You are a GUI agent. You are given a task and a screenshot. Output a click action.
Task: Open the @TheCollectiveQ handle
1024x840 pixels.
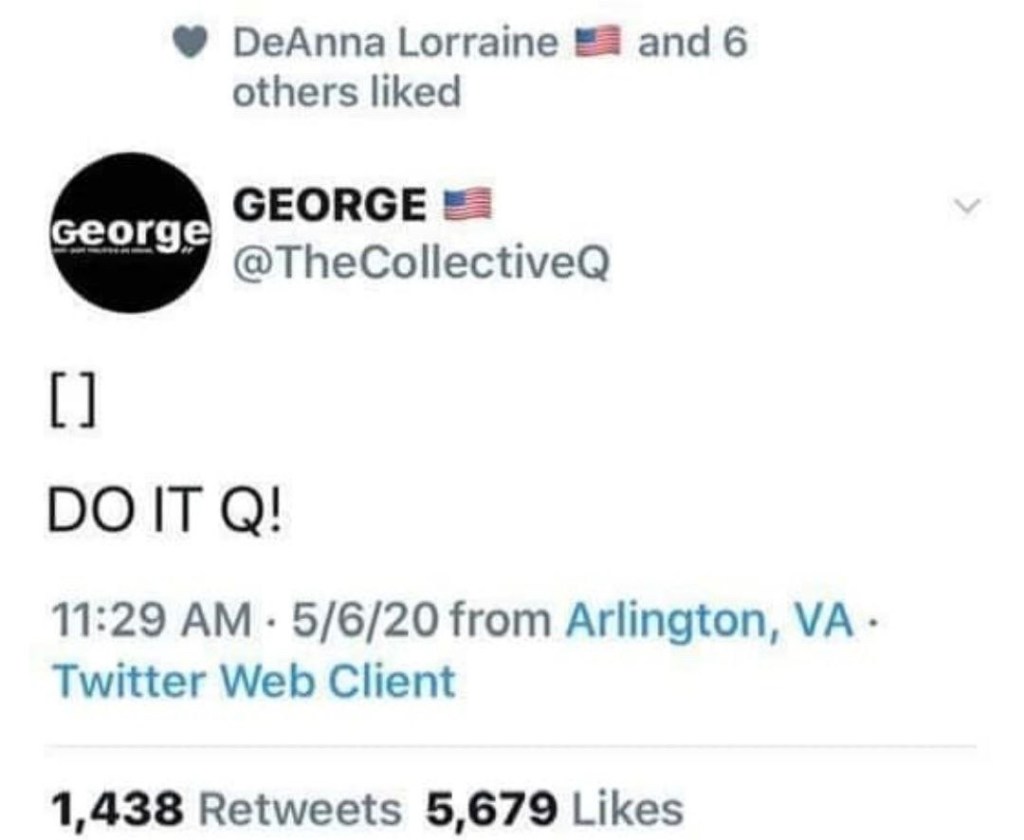421,262
